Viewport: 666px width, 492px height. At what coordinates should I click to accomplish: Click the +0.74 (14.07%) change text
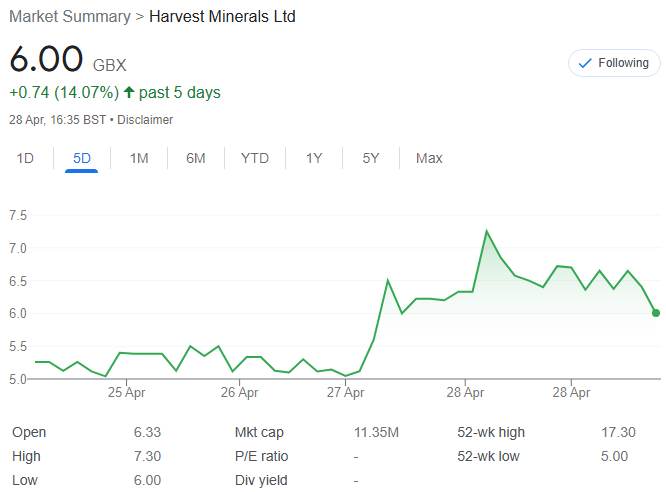point(64,92)
